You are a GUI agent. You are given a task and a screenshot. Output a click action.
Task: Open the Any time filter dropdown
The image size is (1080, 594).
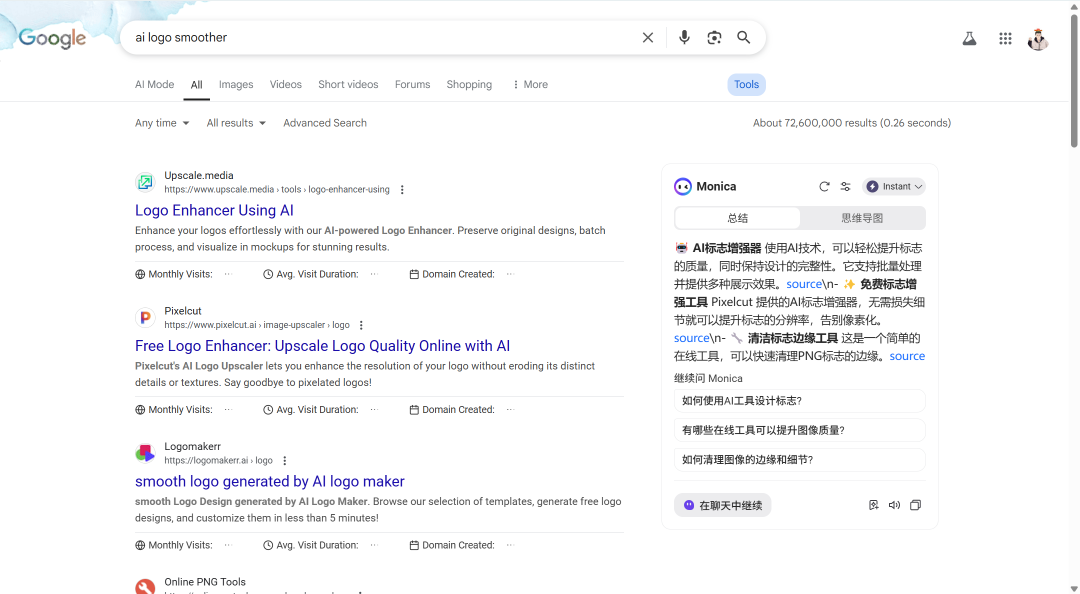pos(162,123)
